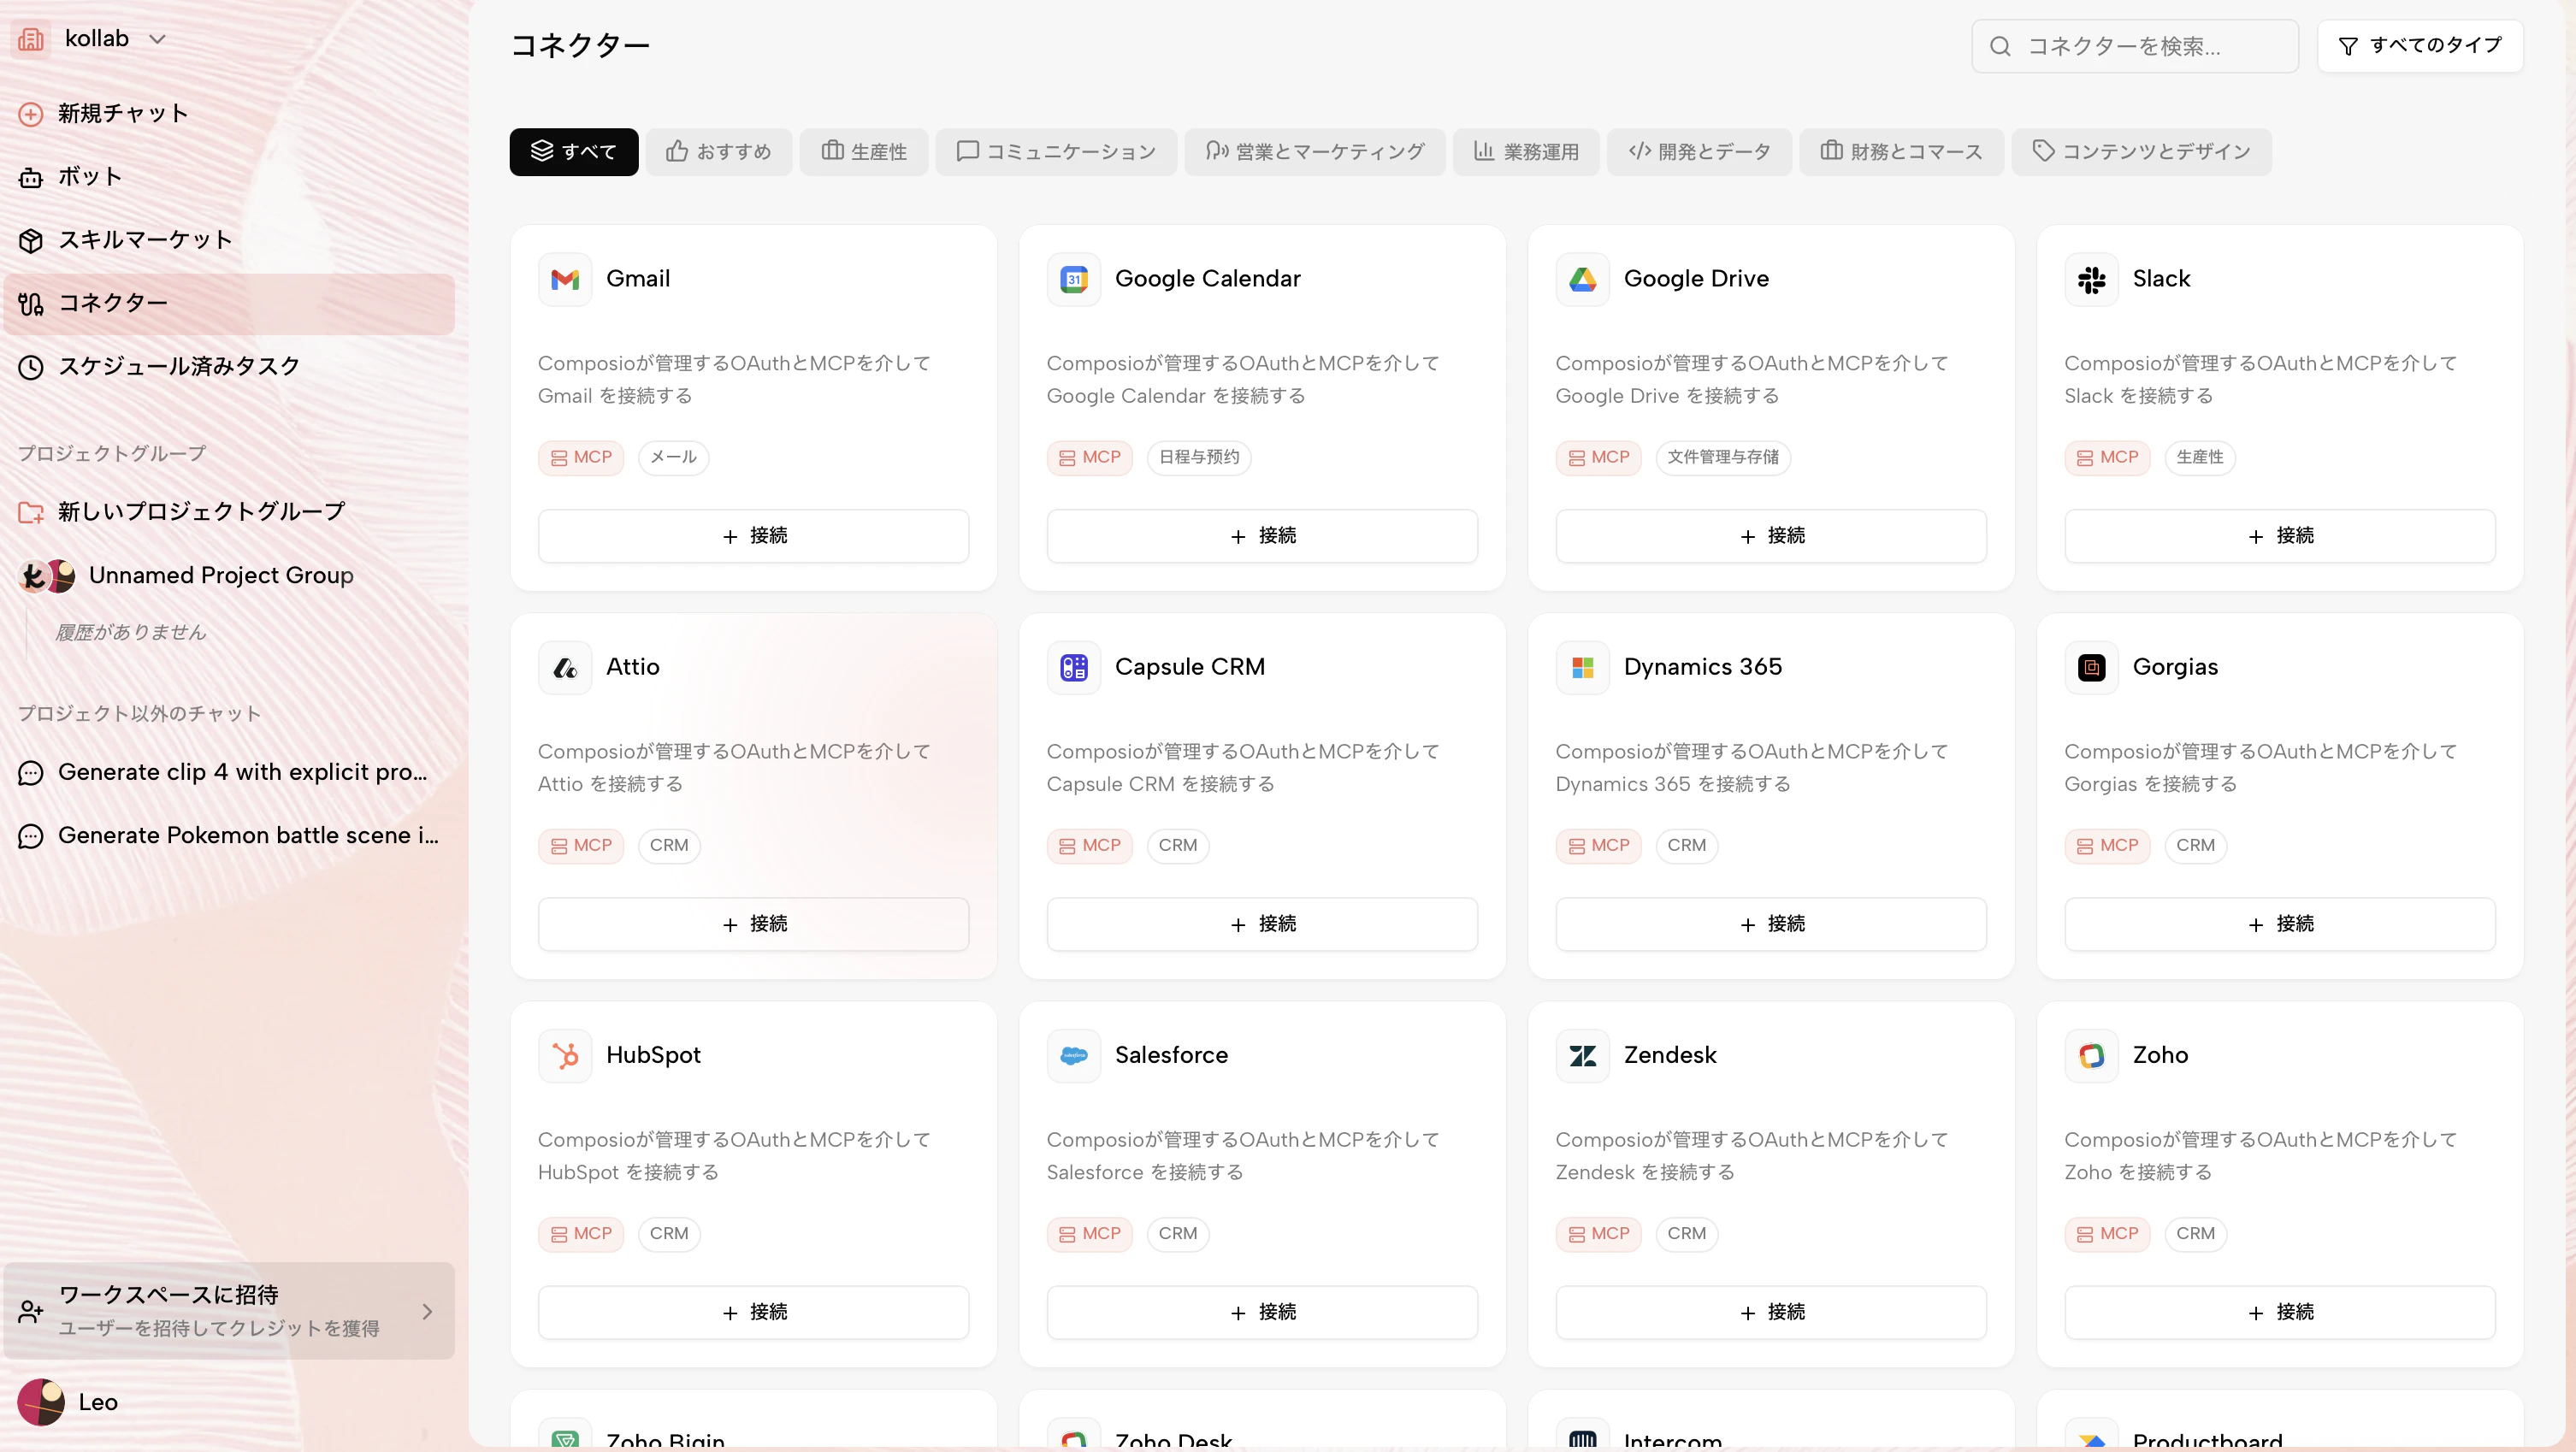
Task: Open the 業務運用 tab
Action: pyautogui.click(x=1526, y=152)
